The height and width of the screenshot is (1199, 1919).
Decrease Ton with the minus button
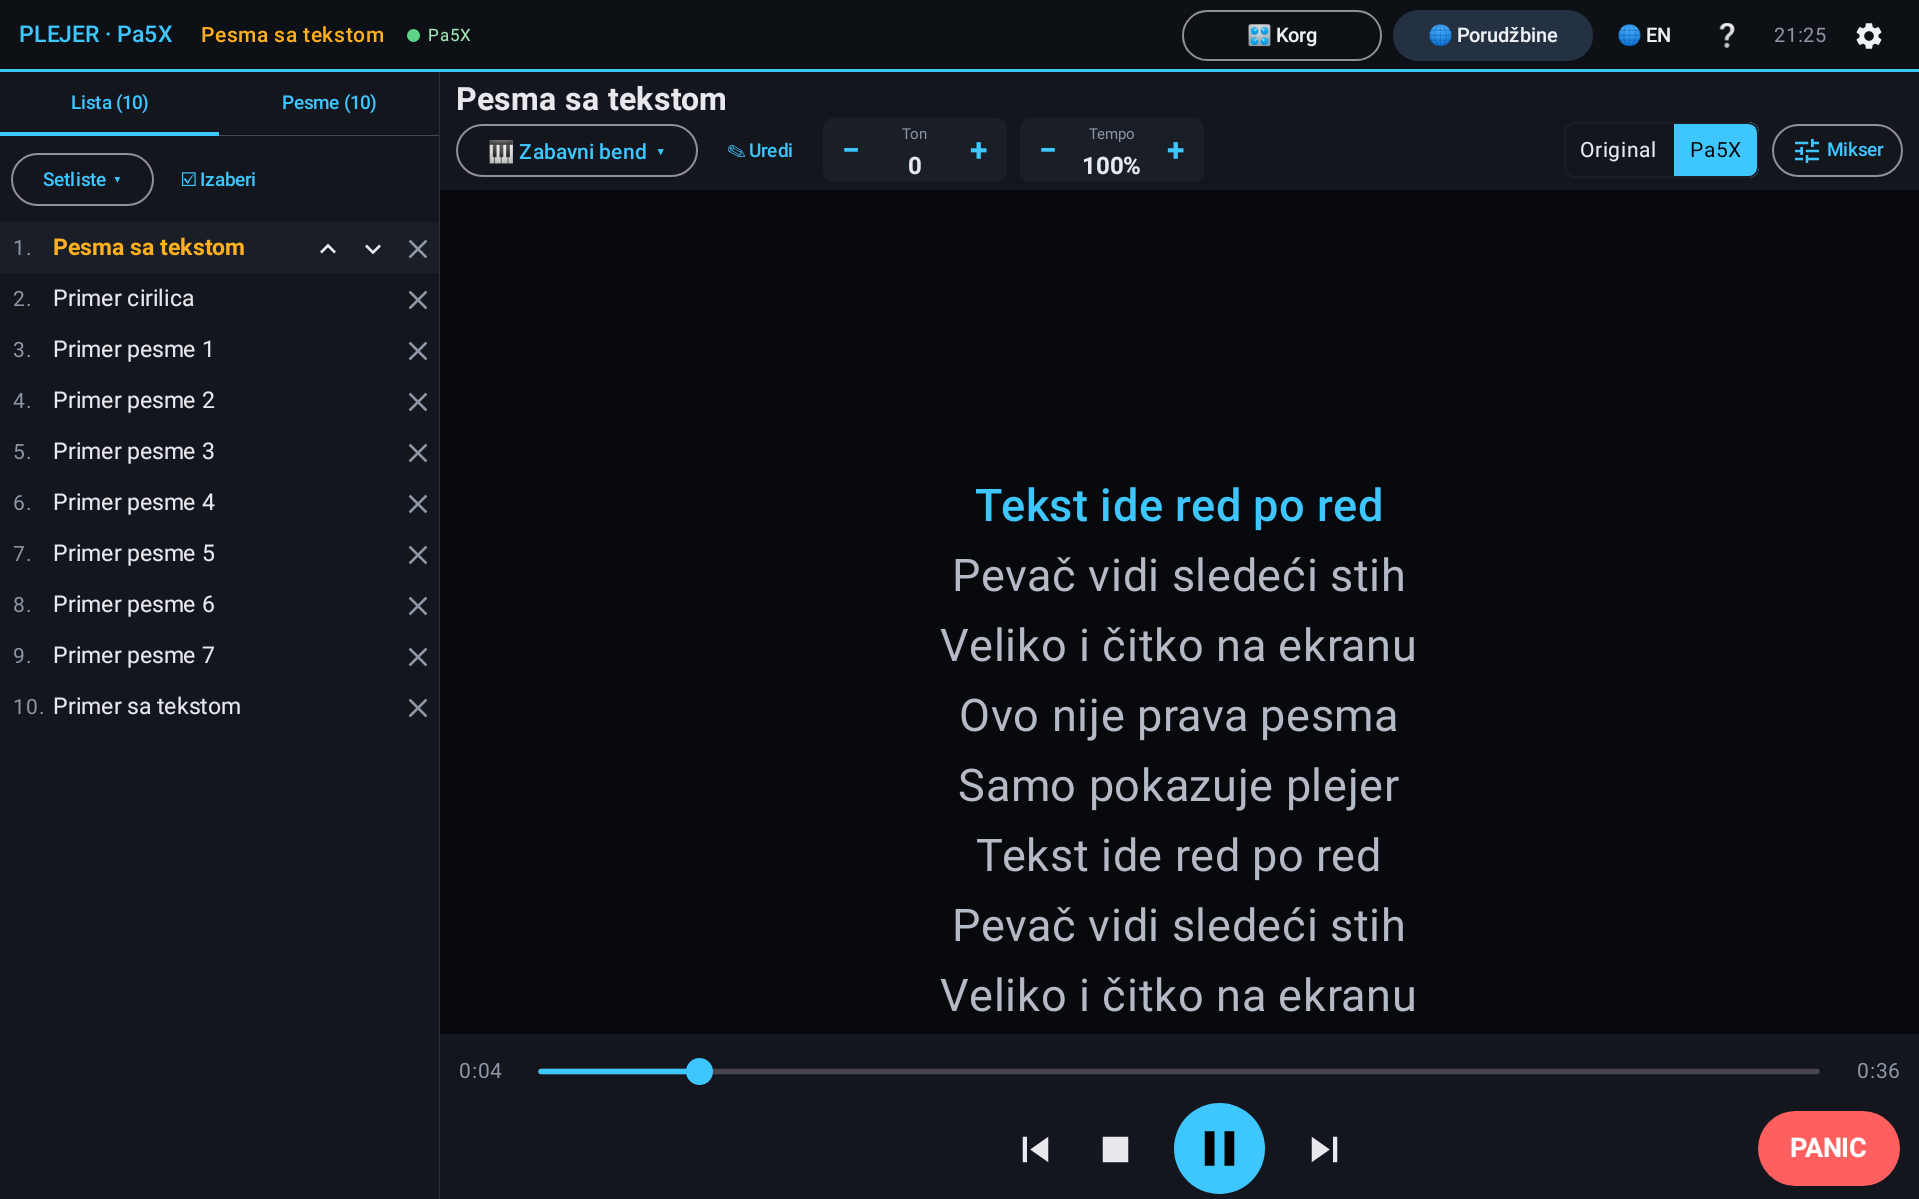[851, 150]
